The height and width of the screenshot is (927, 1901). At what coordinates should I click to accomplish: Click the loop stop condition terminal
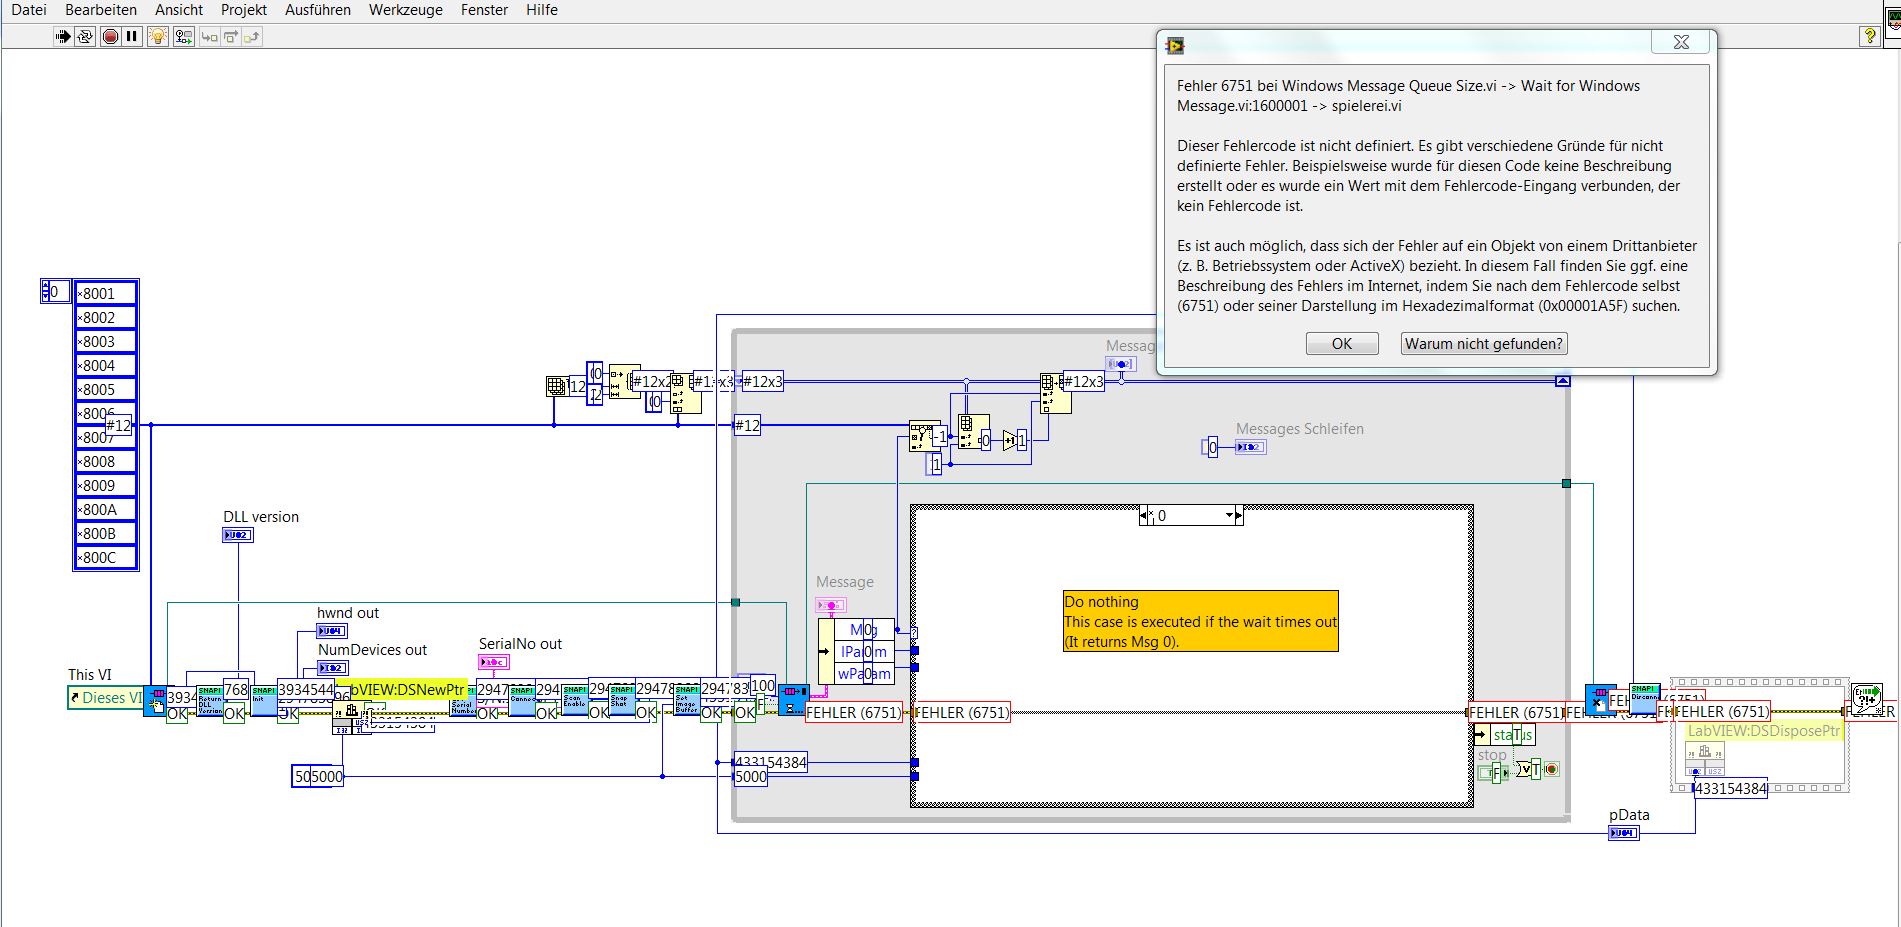pos(1551,769)
